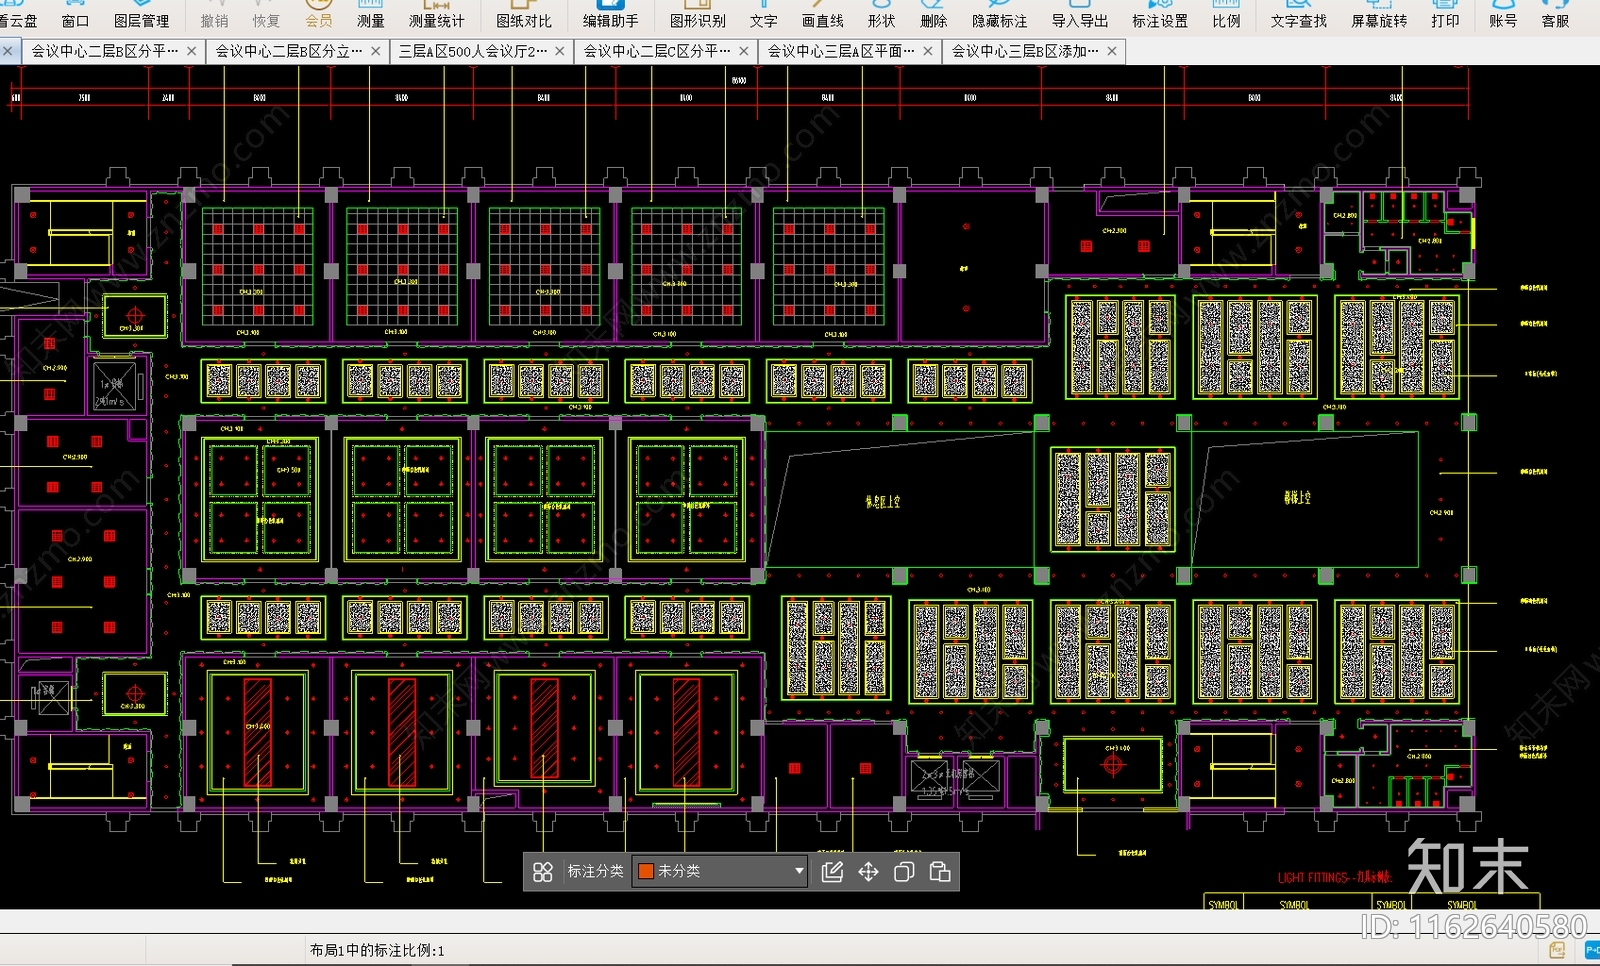Toggle 隐藏标注 hide annotations

coord(1000,14)
